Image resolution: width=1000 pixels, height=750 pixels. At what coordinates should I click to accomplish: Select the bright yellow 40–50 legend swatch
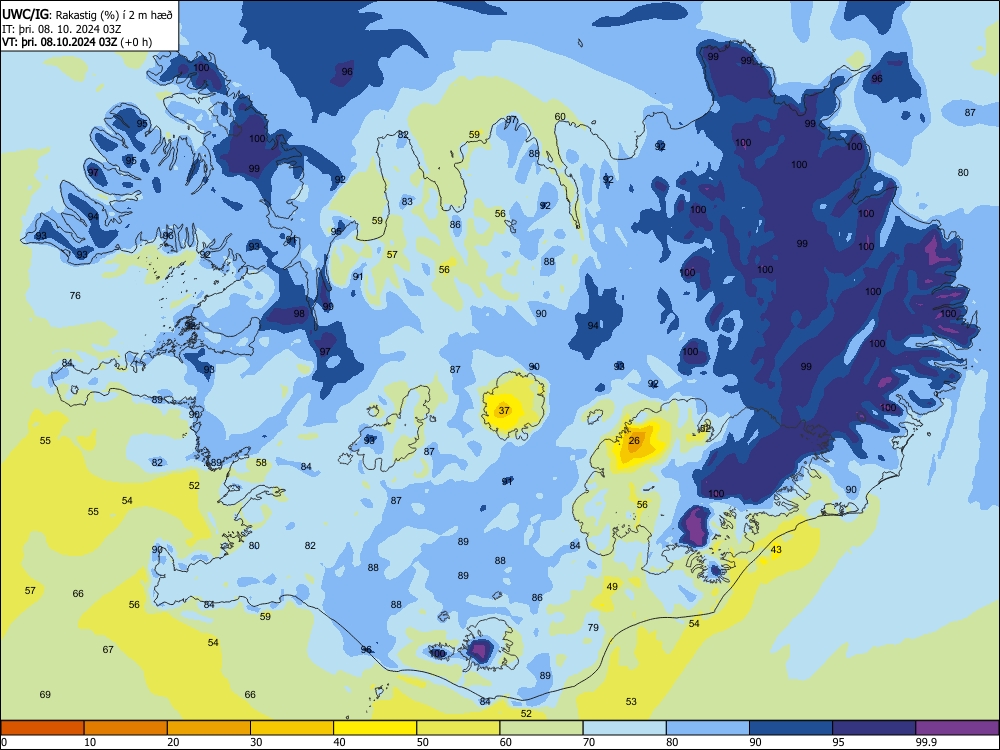tap(375, 728)
